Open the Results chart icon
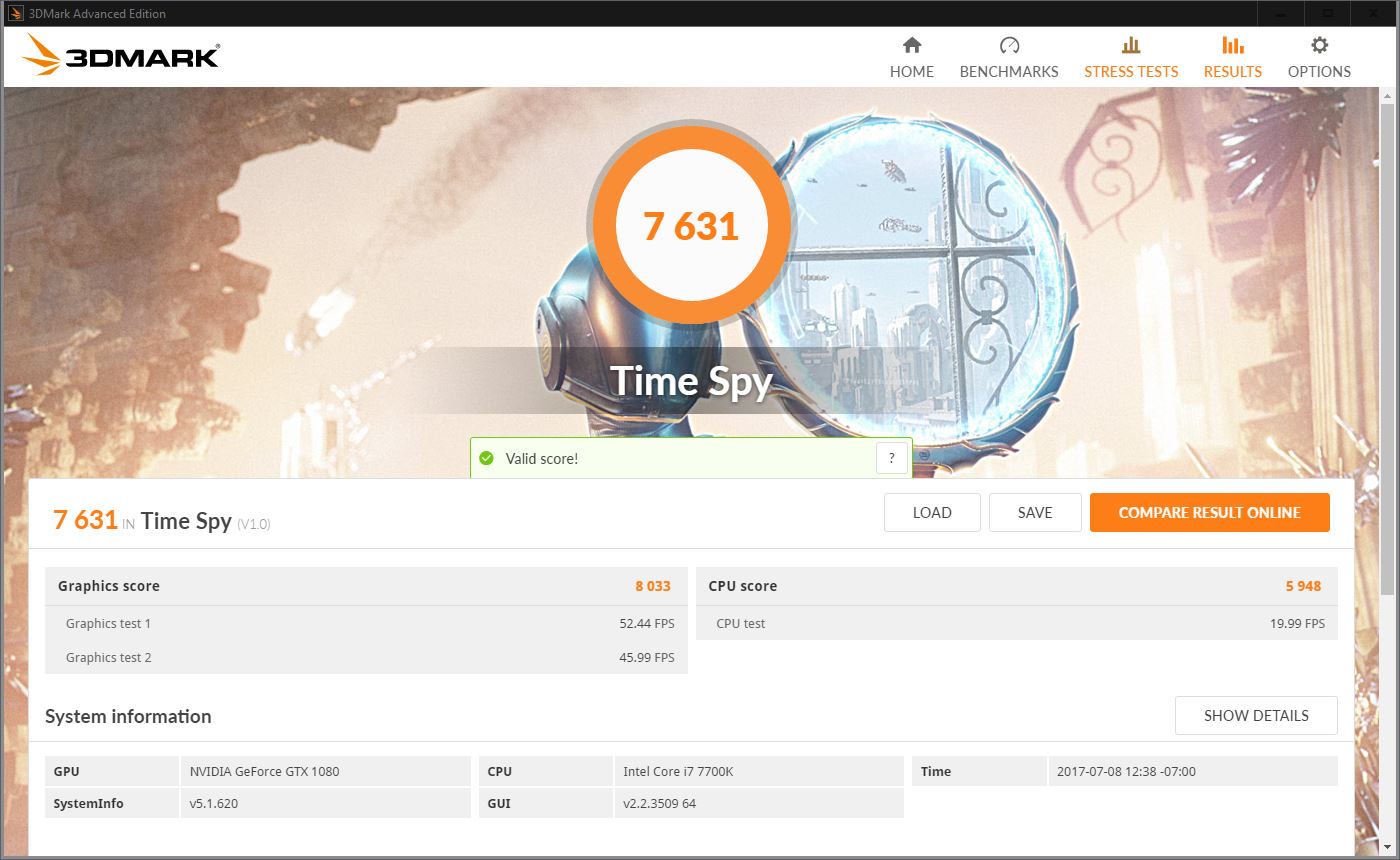This screenshot has width=1400, height=860. tap(1233, 45)
